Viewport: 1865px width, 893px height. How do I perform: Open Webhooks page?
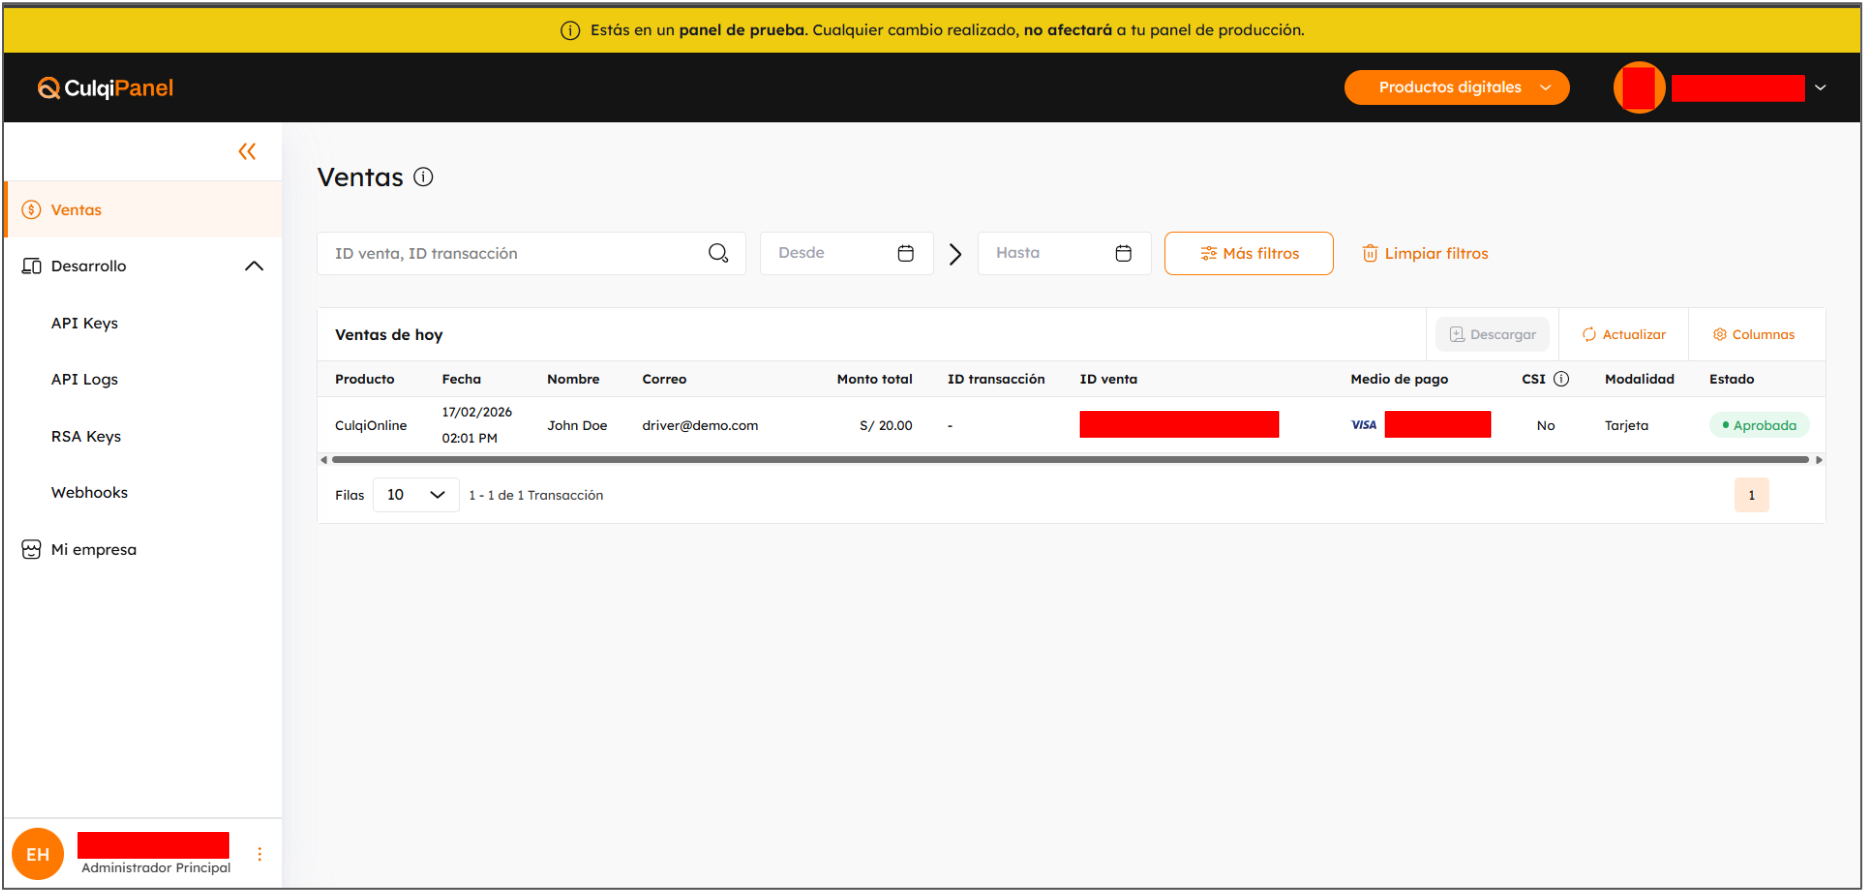pyautogui.click(x=90, y=493)
